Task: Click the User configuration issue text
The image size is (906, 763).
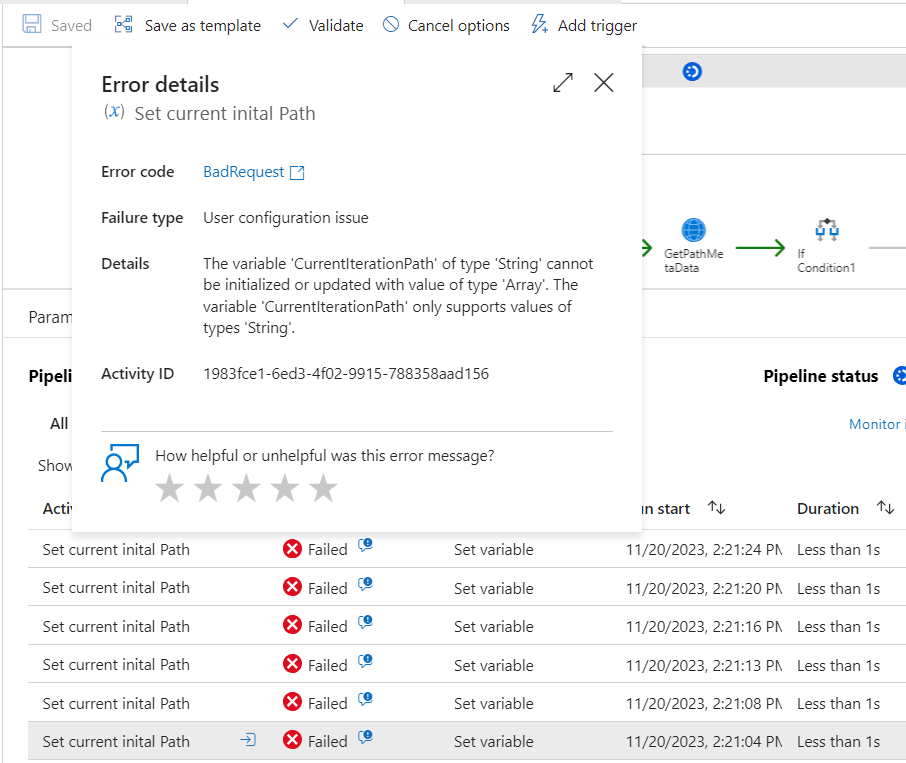Action: (x=285, y=218)
